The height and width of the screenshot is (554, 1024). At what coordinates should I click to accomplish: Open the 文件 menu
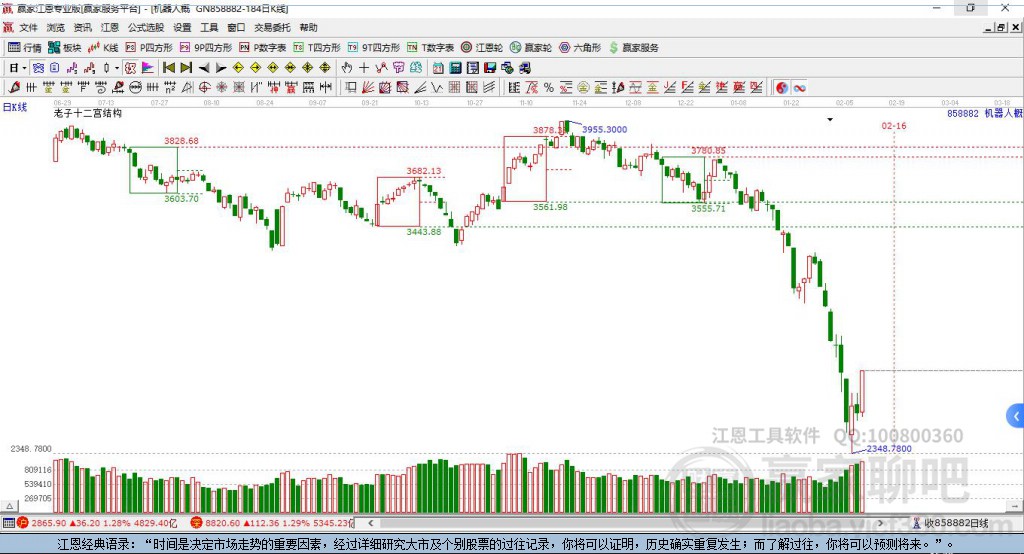29,27
